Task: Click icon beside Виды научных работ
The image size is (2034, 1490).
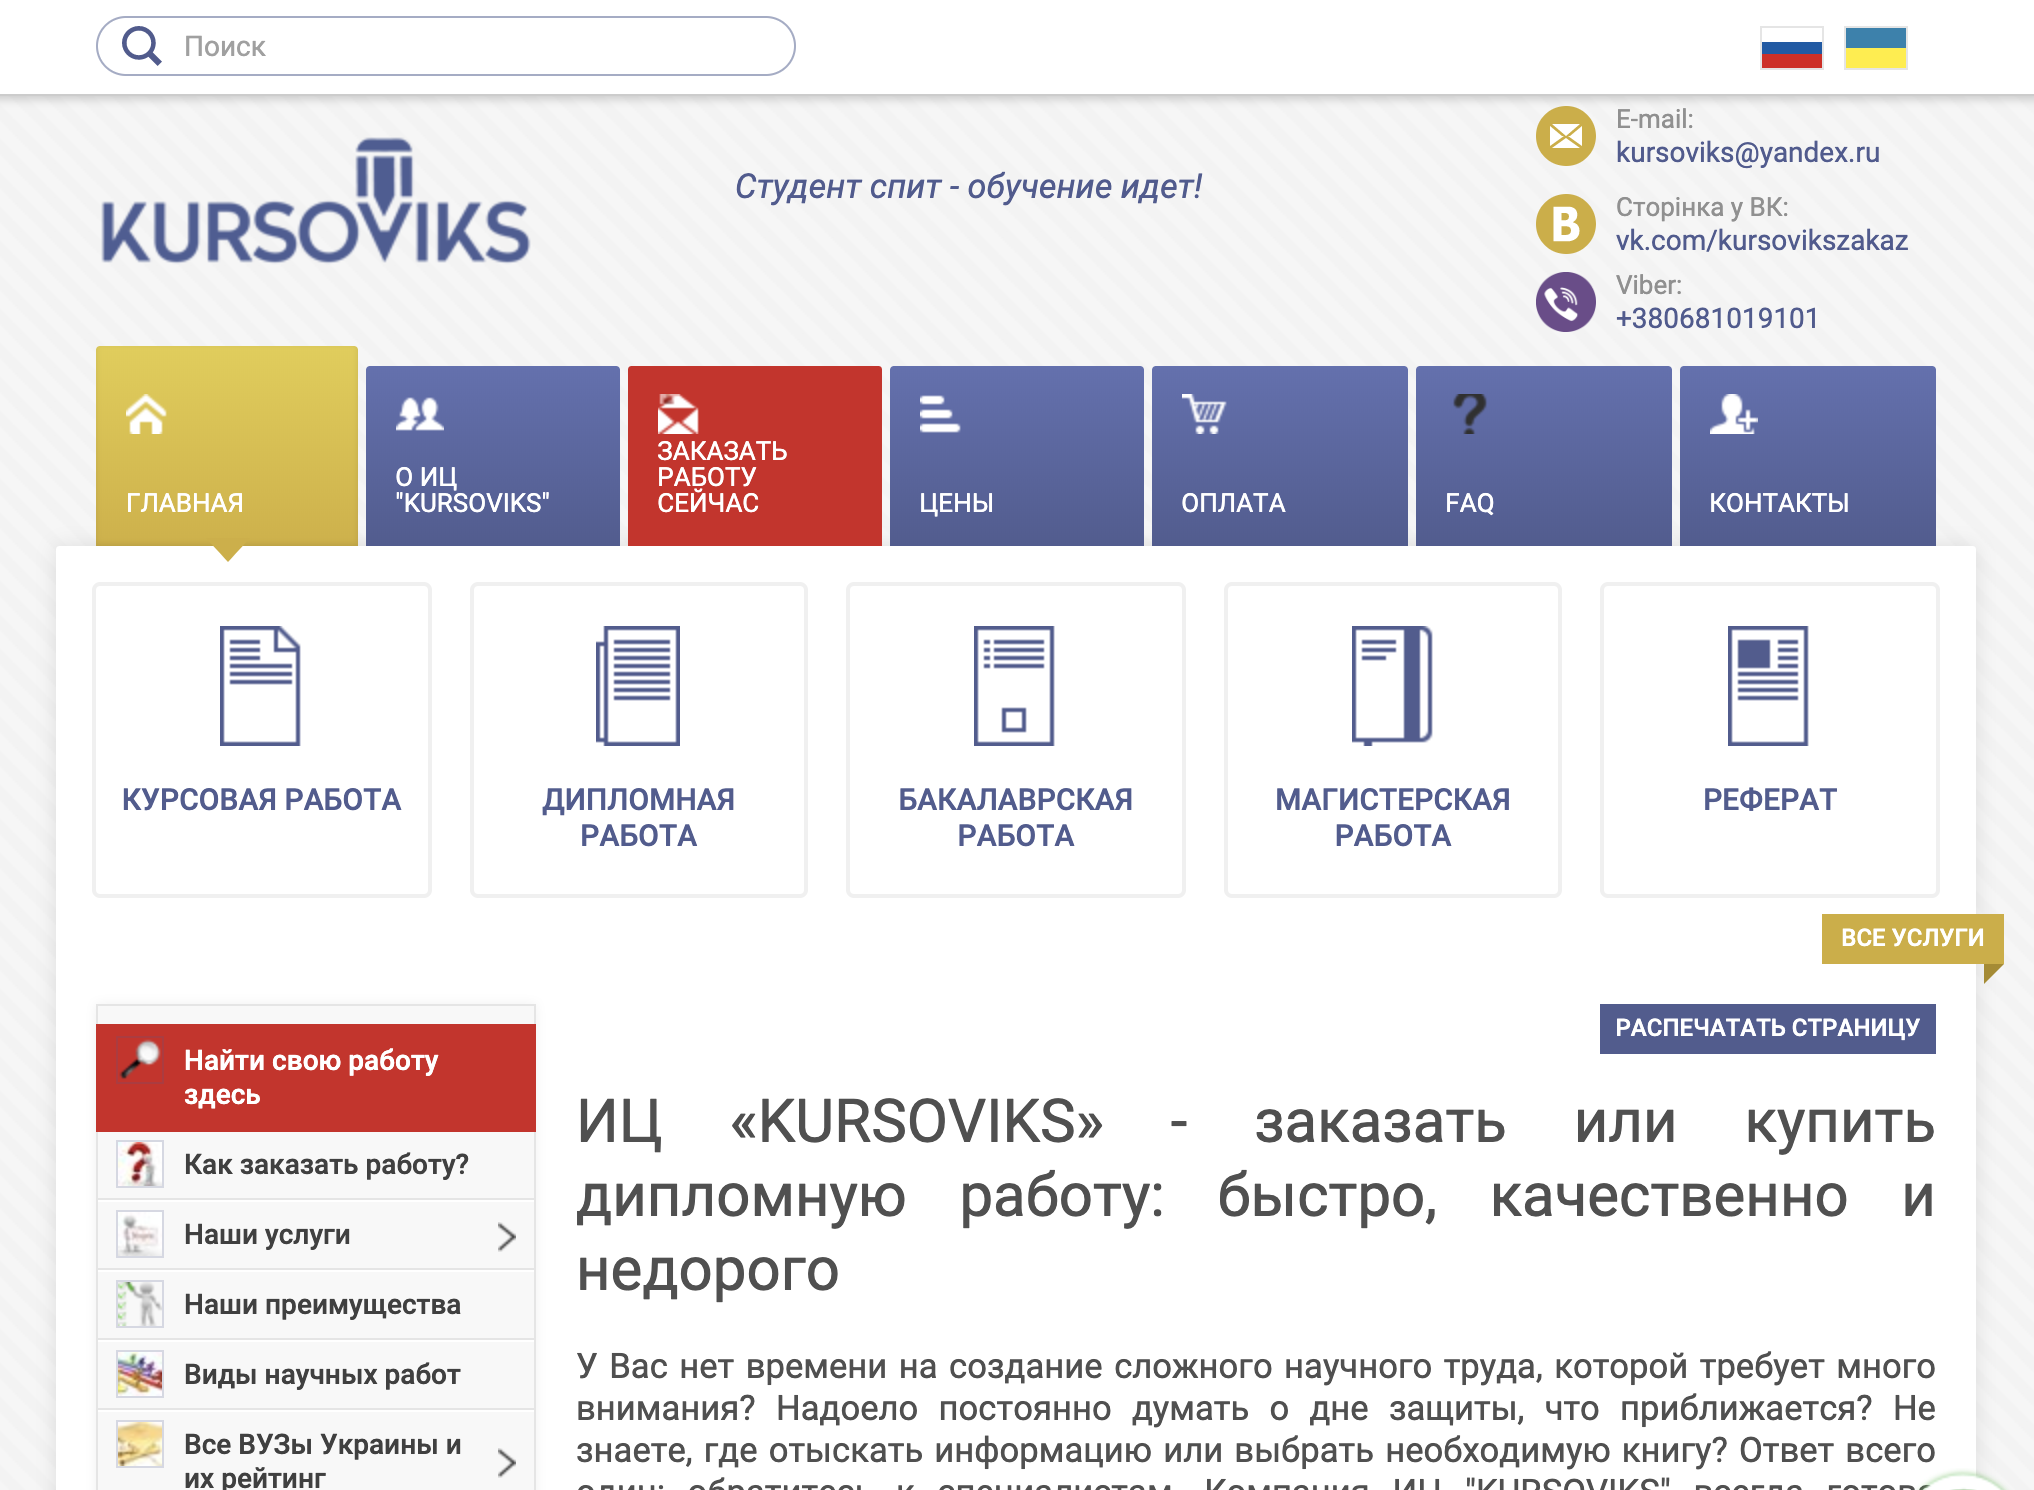Action: [140, 1375]
